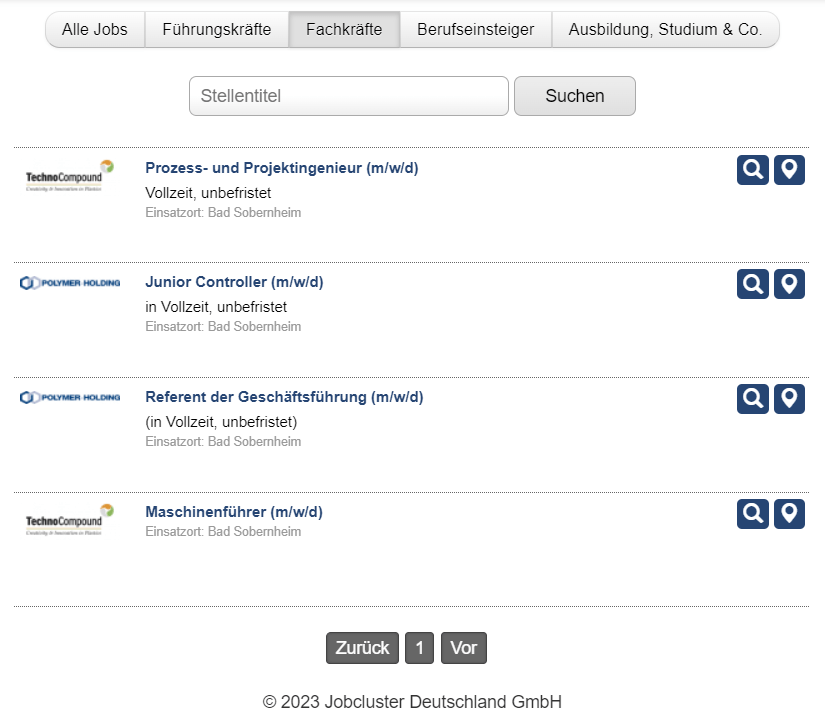
Task: Click magnifier icon for Referent der Geschäftsführung
Action: coord(752,399)
